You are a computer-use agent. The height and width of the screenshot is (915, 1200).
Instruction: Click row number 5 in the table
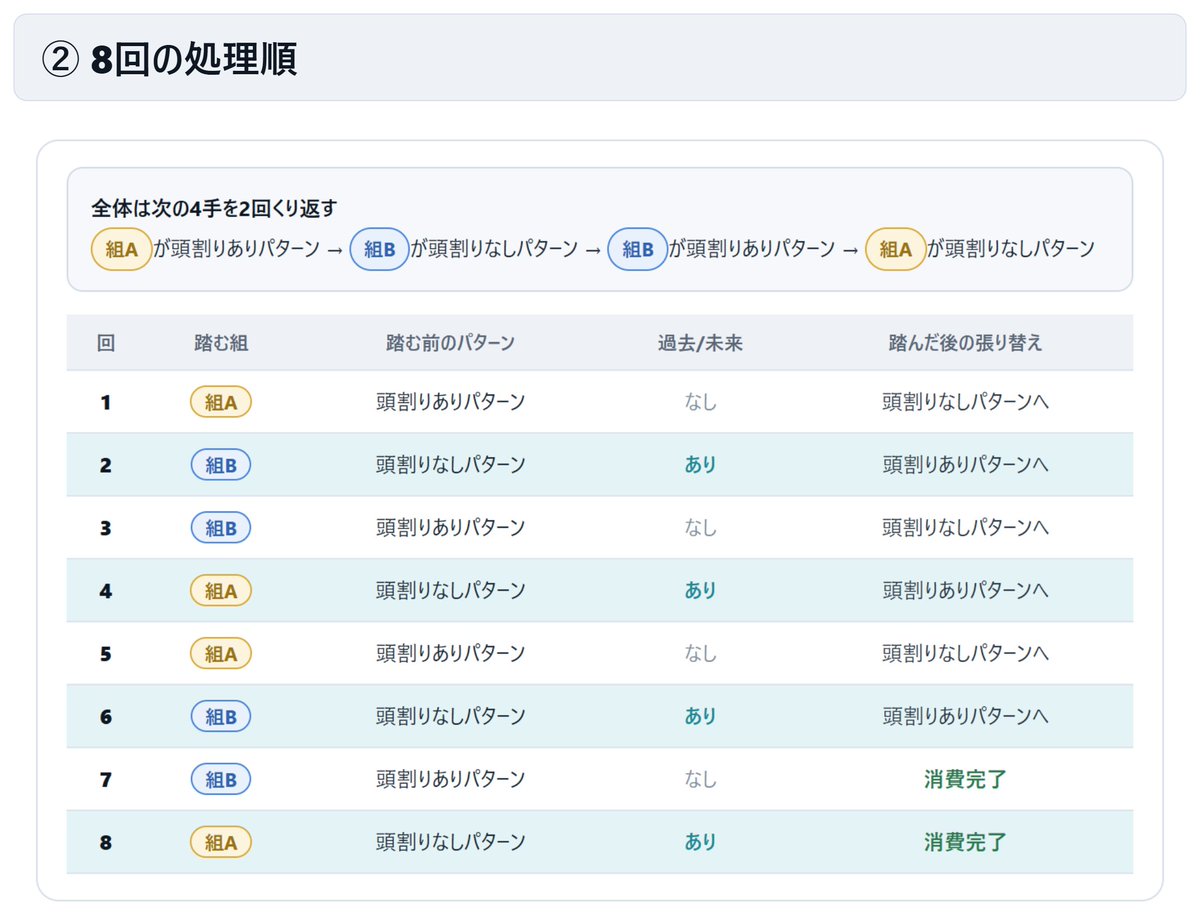click(105, 655)
